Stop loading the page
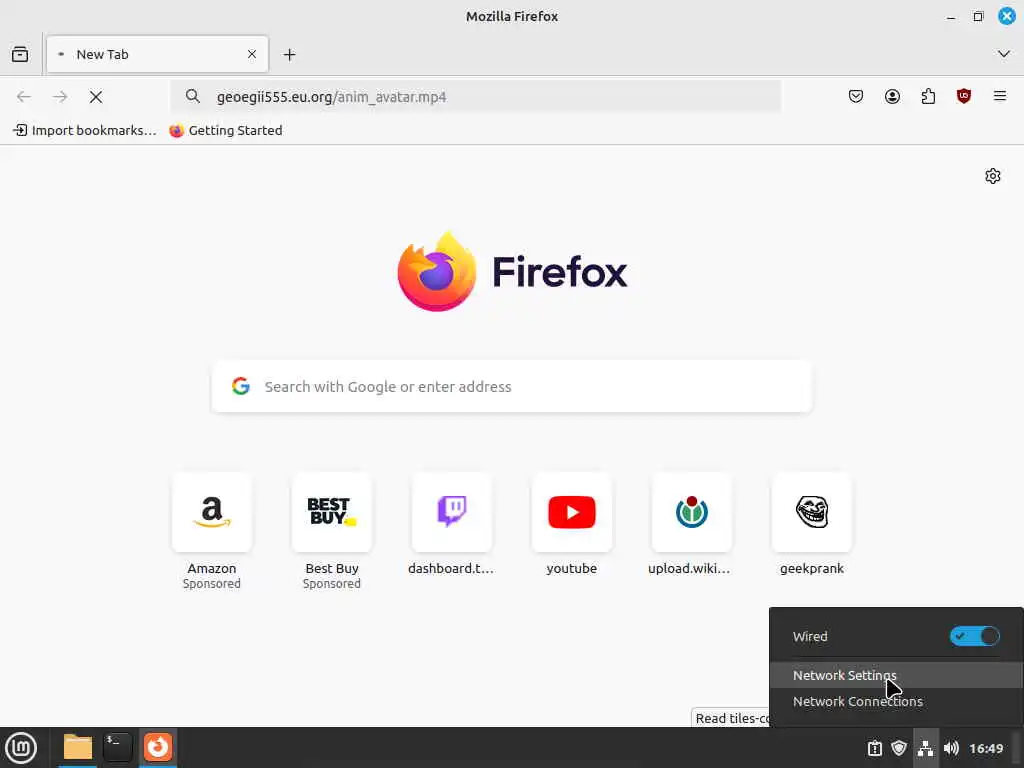Screen dimensions: 1024x768 click(96, 97)
